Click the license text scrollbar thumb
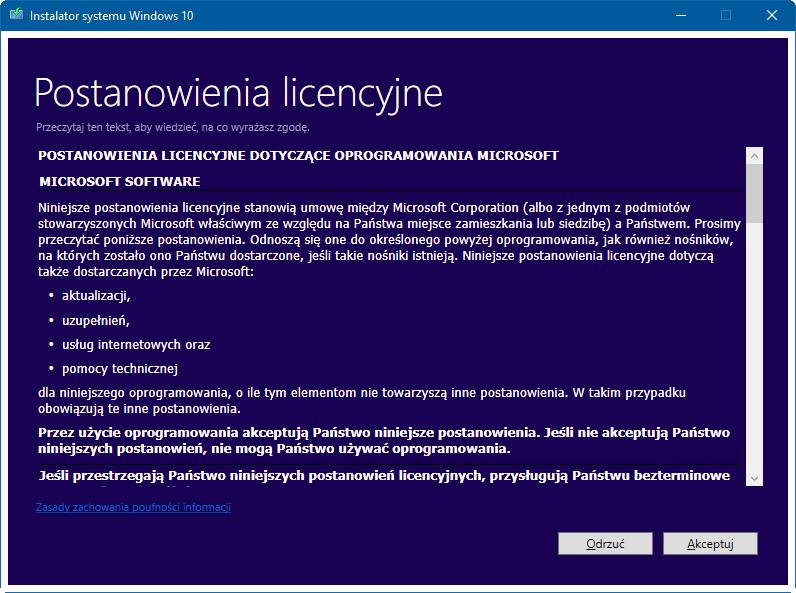The width and height of the screenshot is (796, 593). [x=754, y=193]
